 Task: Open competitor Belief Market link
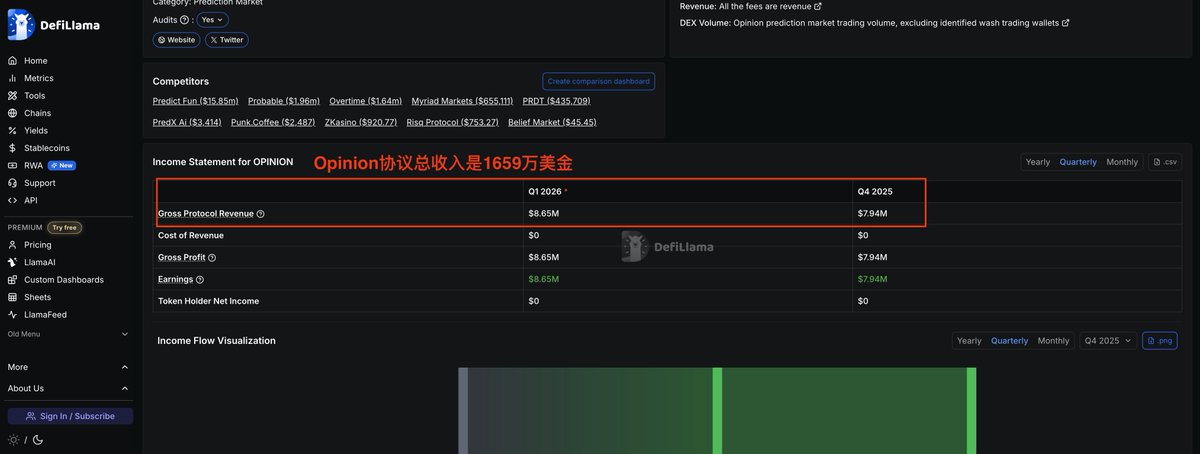pos(552,122)
